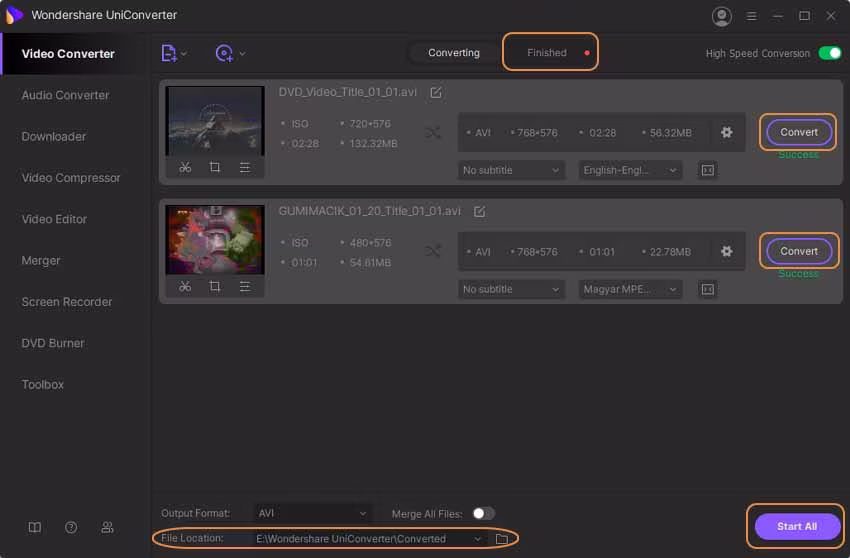Open Magyar MPE audio track dropdown
Screen dimensions: 850x558
[630, 289]
